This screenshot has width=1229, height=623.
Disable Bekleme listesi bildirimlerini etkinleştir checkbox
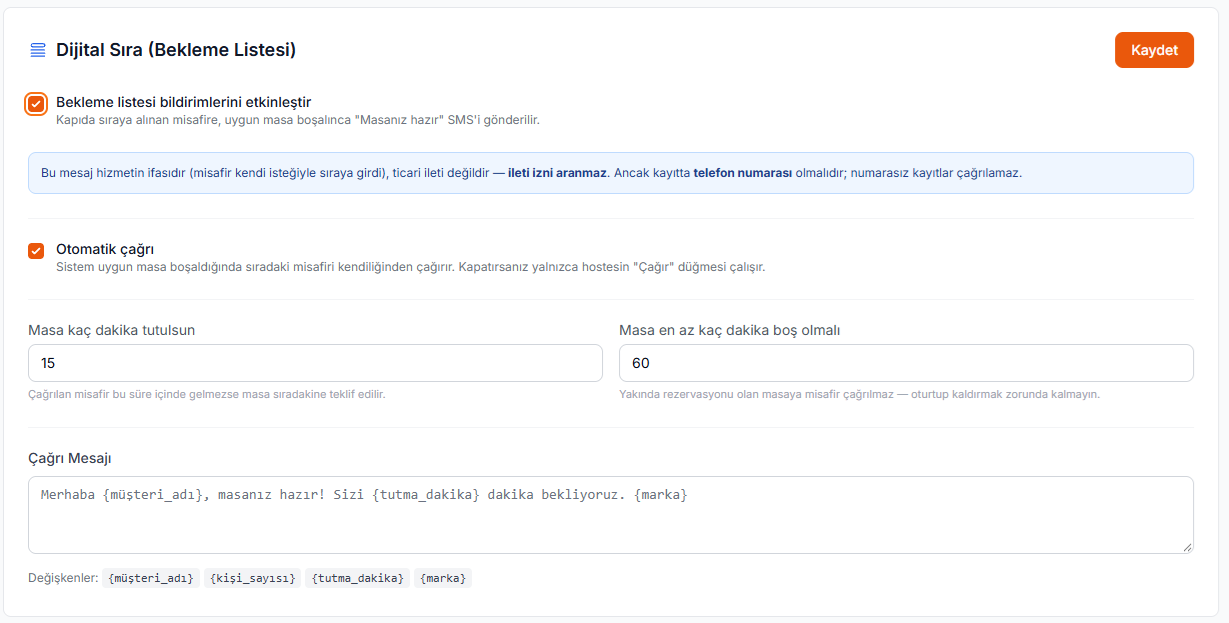36,103
